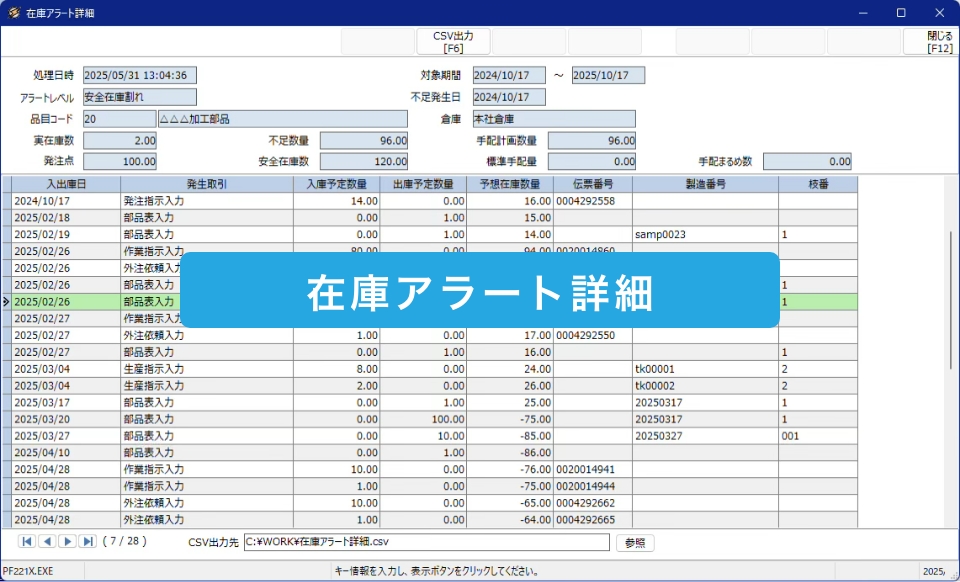Maximize the 在庫アラート詳細 window
Viewport: 960px width, 582px height.
(x=901, y=13)
